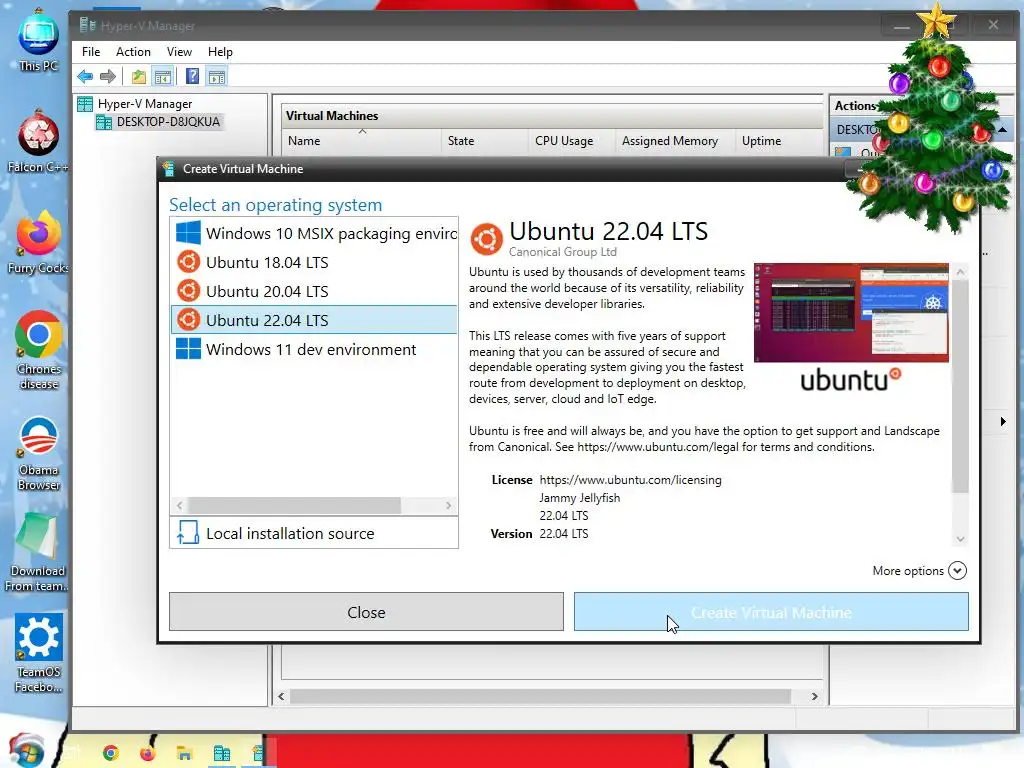Open the Action menu
This screenshot has width=1024, height=768.
coord(133,52)
